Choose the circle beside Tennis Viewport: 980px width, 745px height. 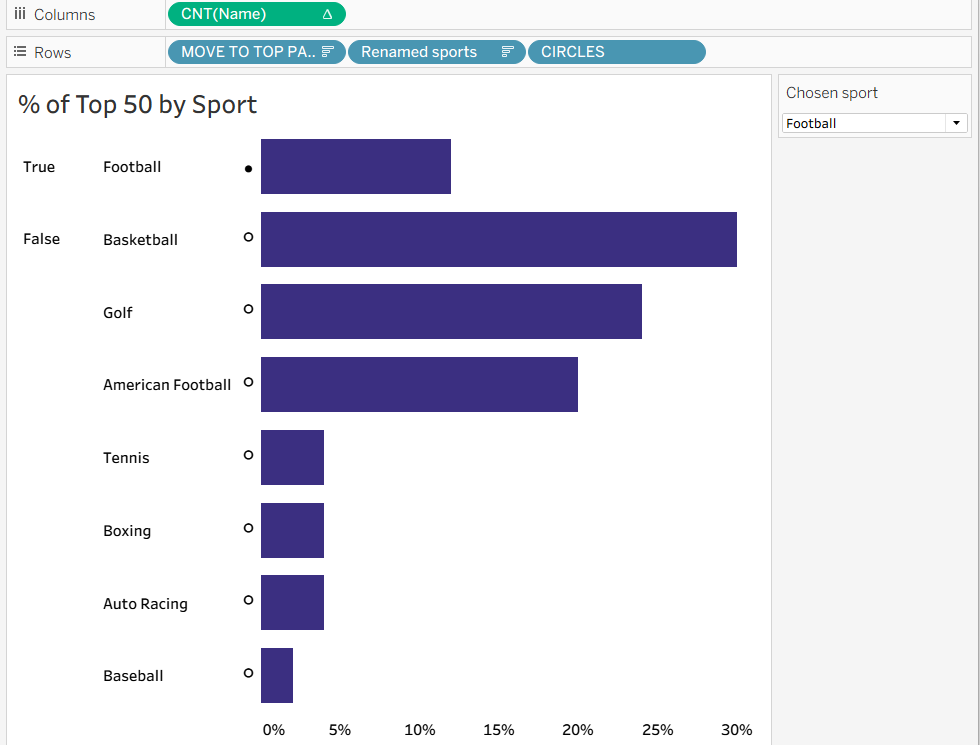248,455
